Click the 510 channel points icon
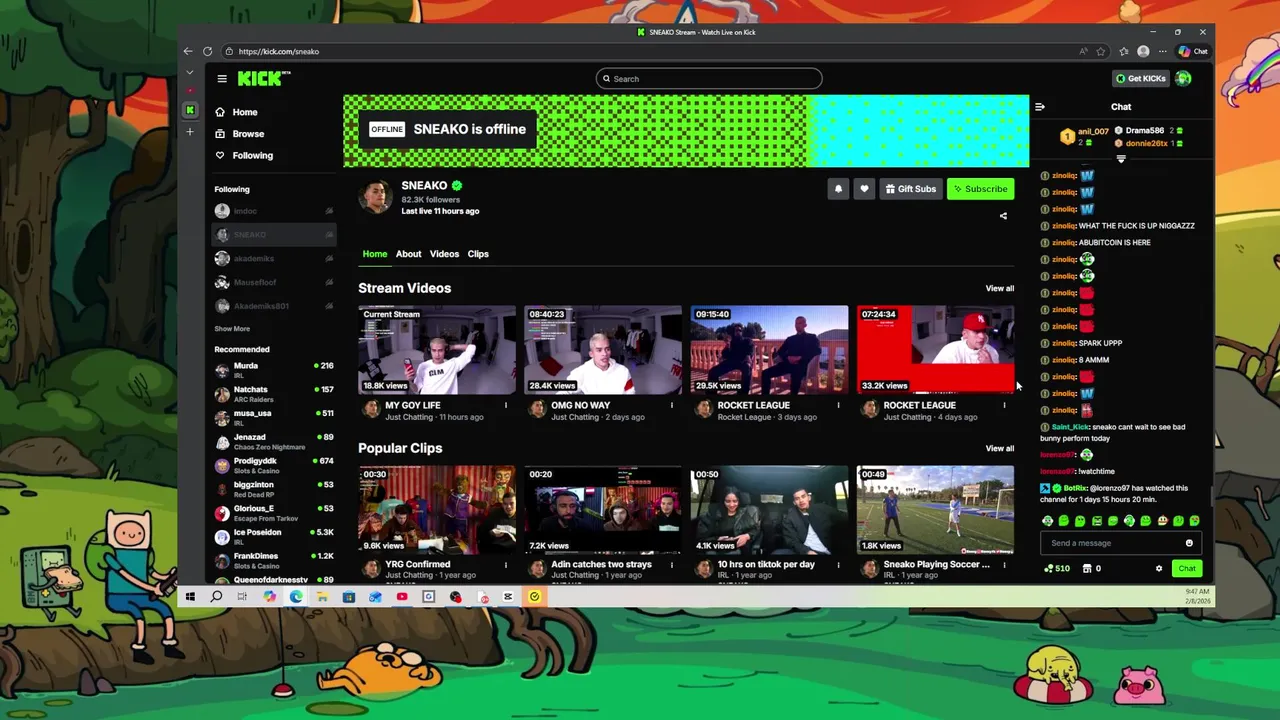The image size is (1280, 720). 1056,569
